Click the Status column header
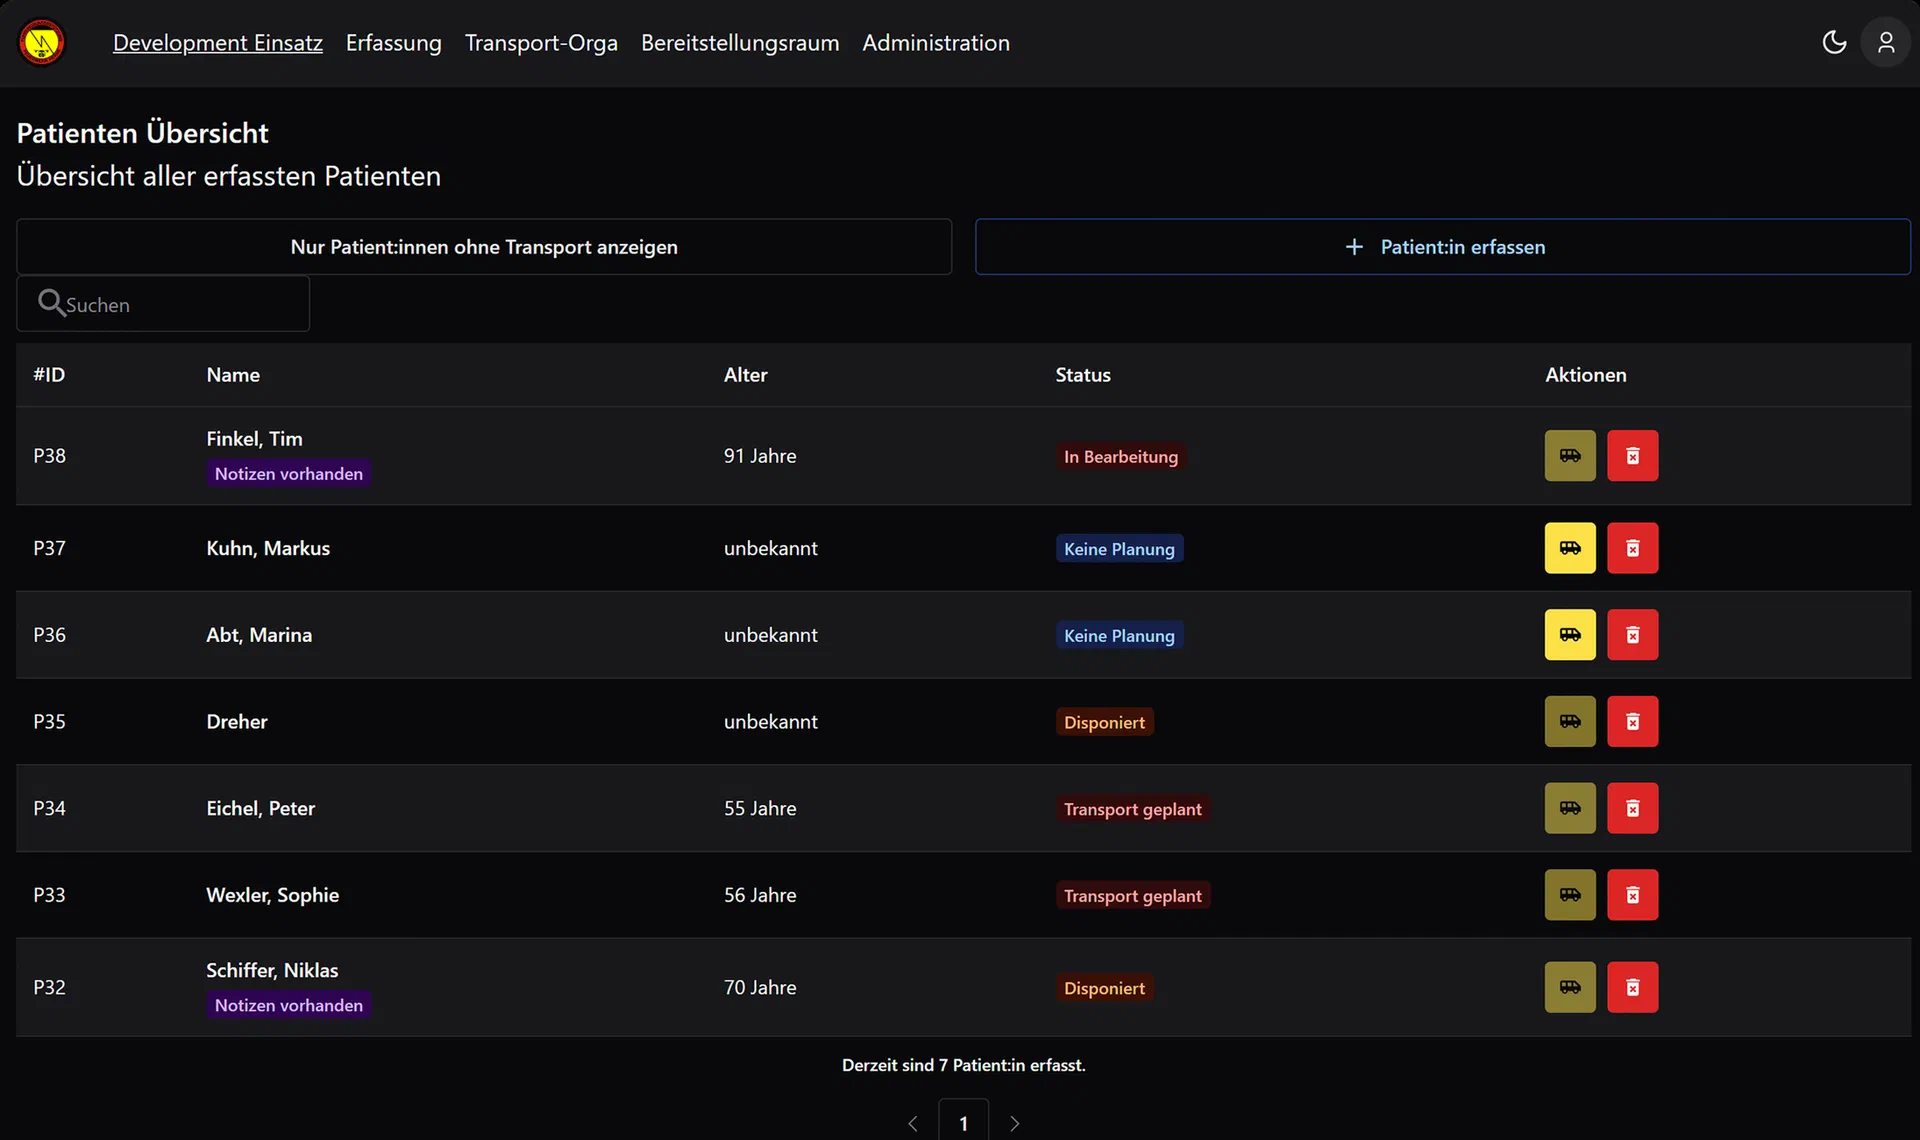The width and height of the screenshot is (1920, 1140). tap(1083, 375)
